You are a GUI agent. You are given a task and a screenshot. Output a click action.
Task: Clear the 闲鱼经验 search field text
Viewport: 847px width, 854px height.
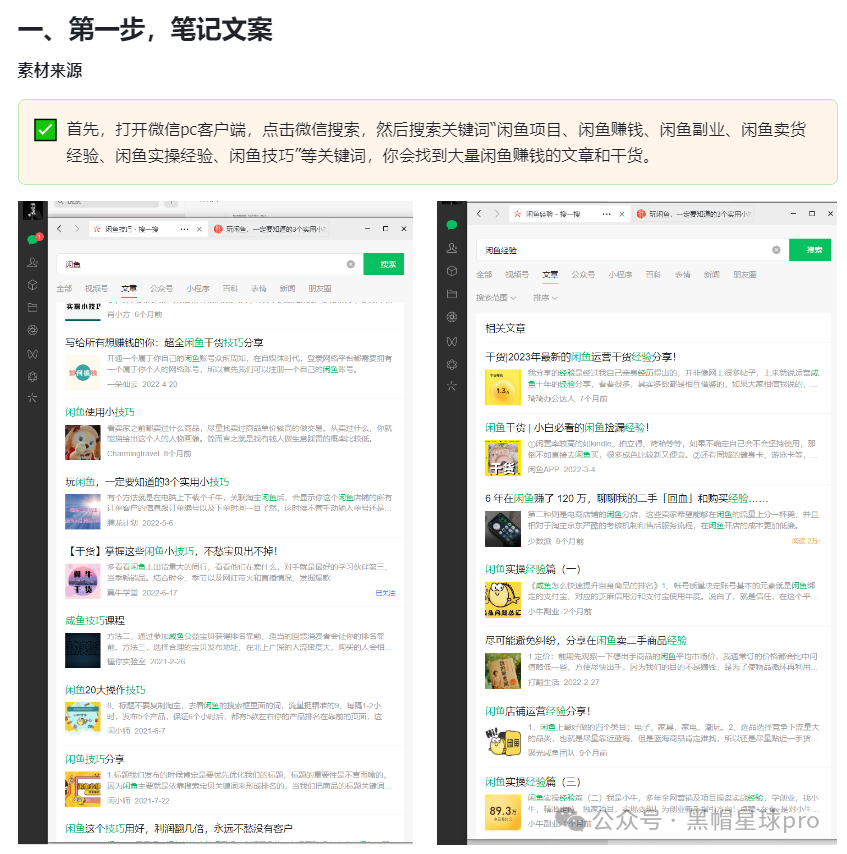click(x=776, y=250)
